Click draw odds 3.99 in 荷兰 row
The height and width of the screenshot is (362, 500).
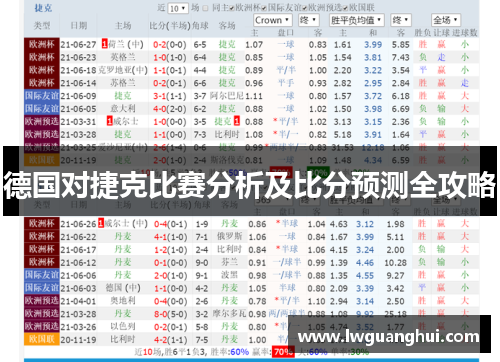373,44
